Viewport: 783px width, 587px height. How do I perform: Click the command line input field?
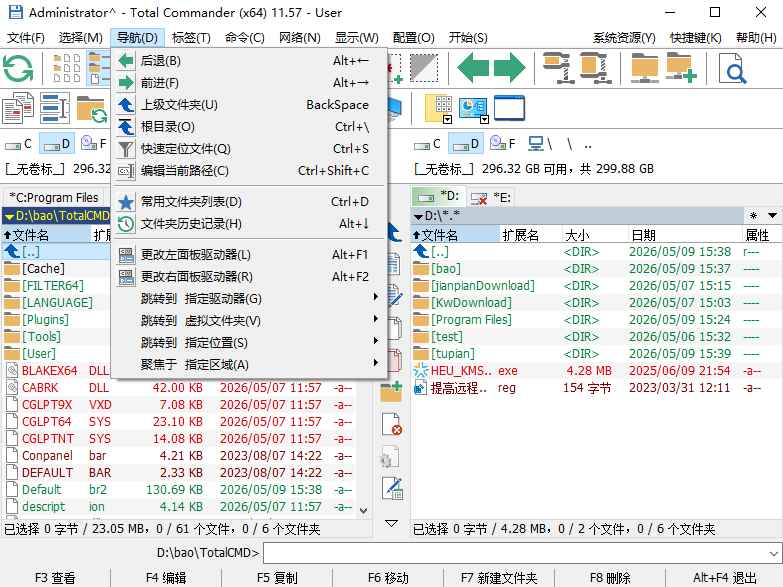(x=515, y=554)
